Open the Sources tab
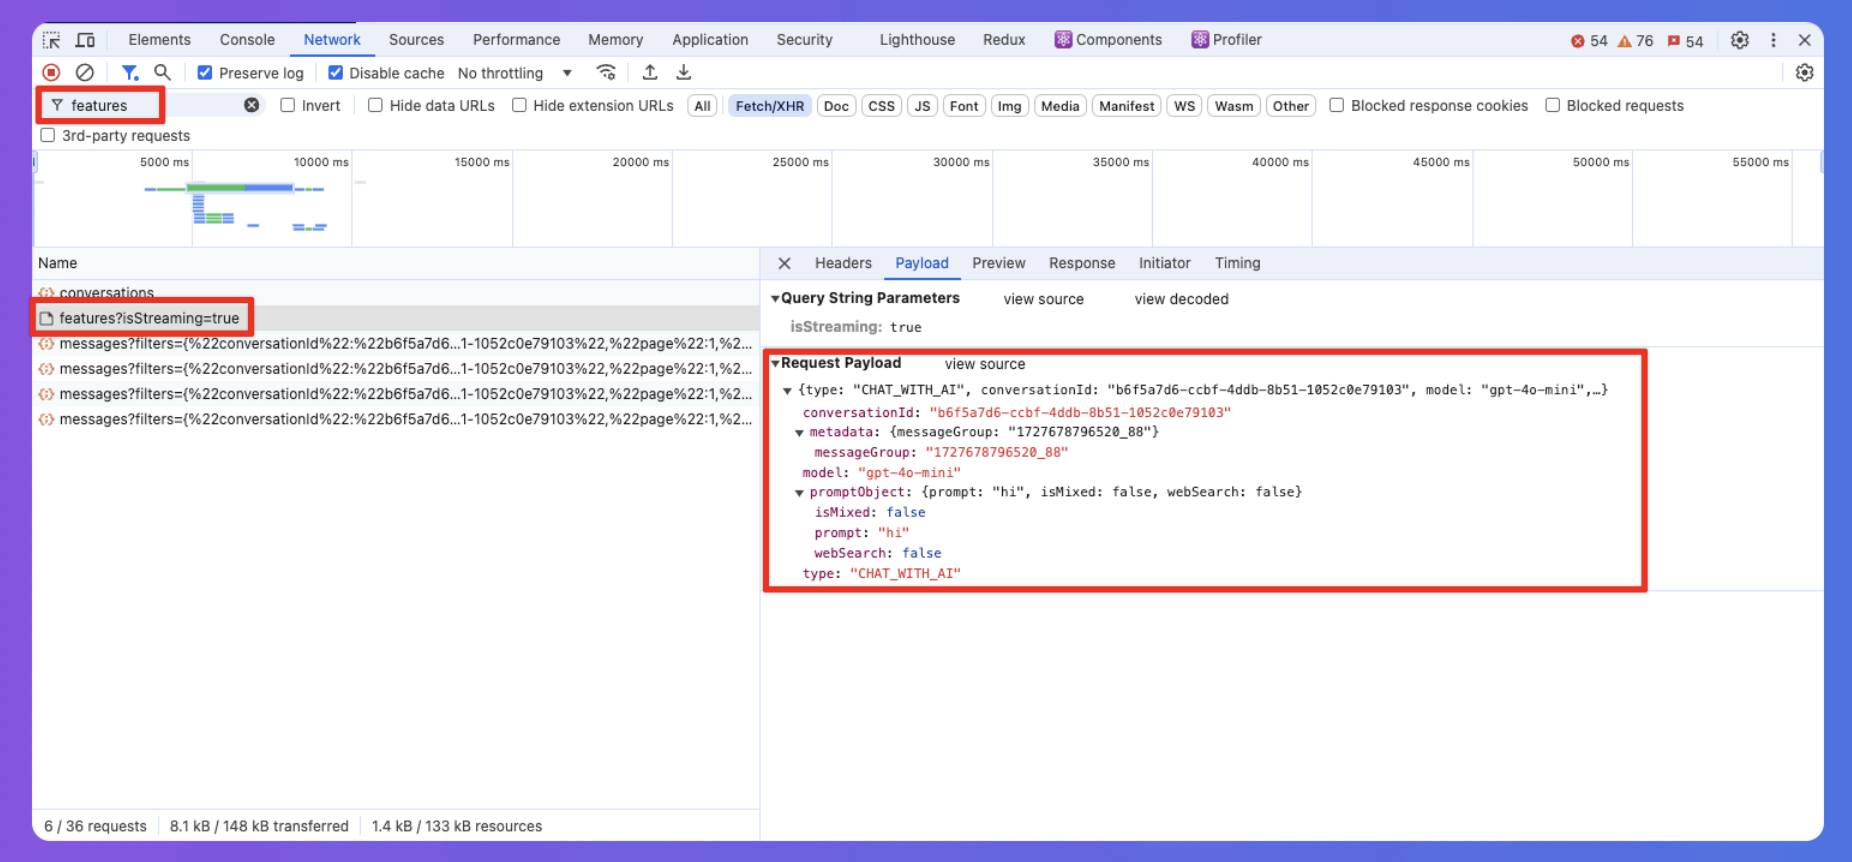 [x=416, y=40]
